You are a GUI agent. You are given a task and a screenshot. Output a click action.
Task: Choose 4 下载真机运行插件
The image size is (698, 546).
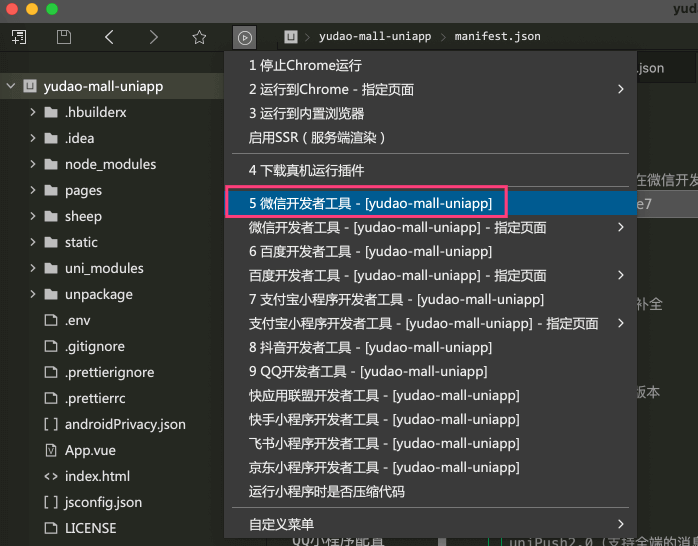coord(306,170)
